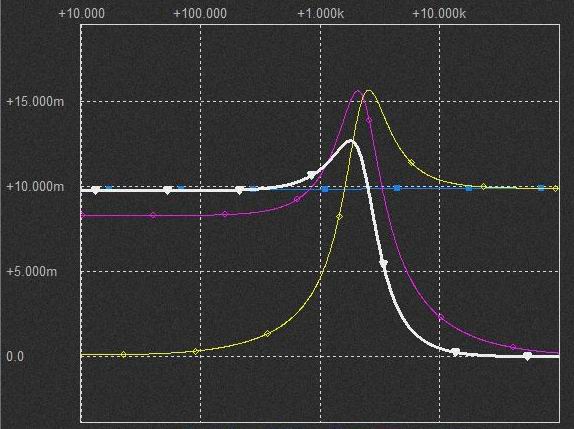
Task: Select the magenta diamond marker just below its peak
Action: pos(369,120)
